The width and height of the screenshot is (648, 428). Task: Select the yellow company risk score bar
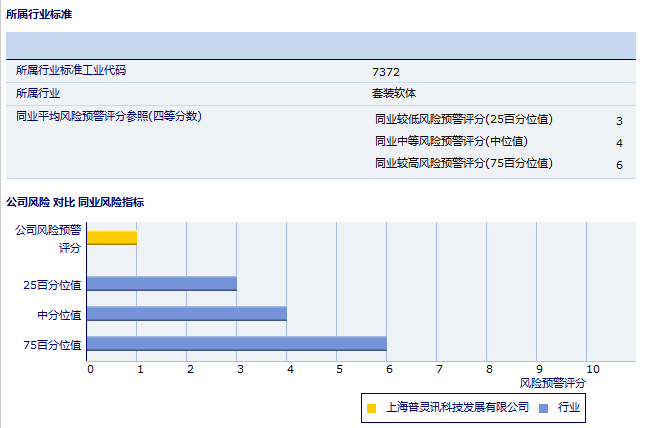(112, 237)
